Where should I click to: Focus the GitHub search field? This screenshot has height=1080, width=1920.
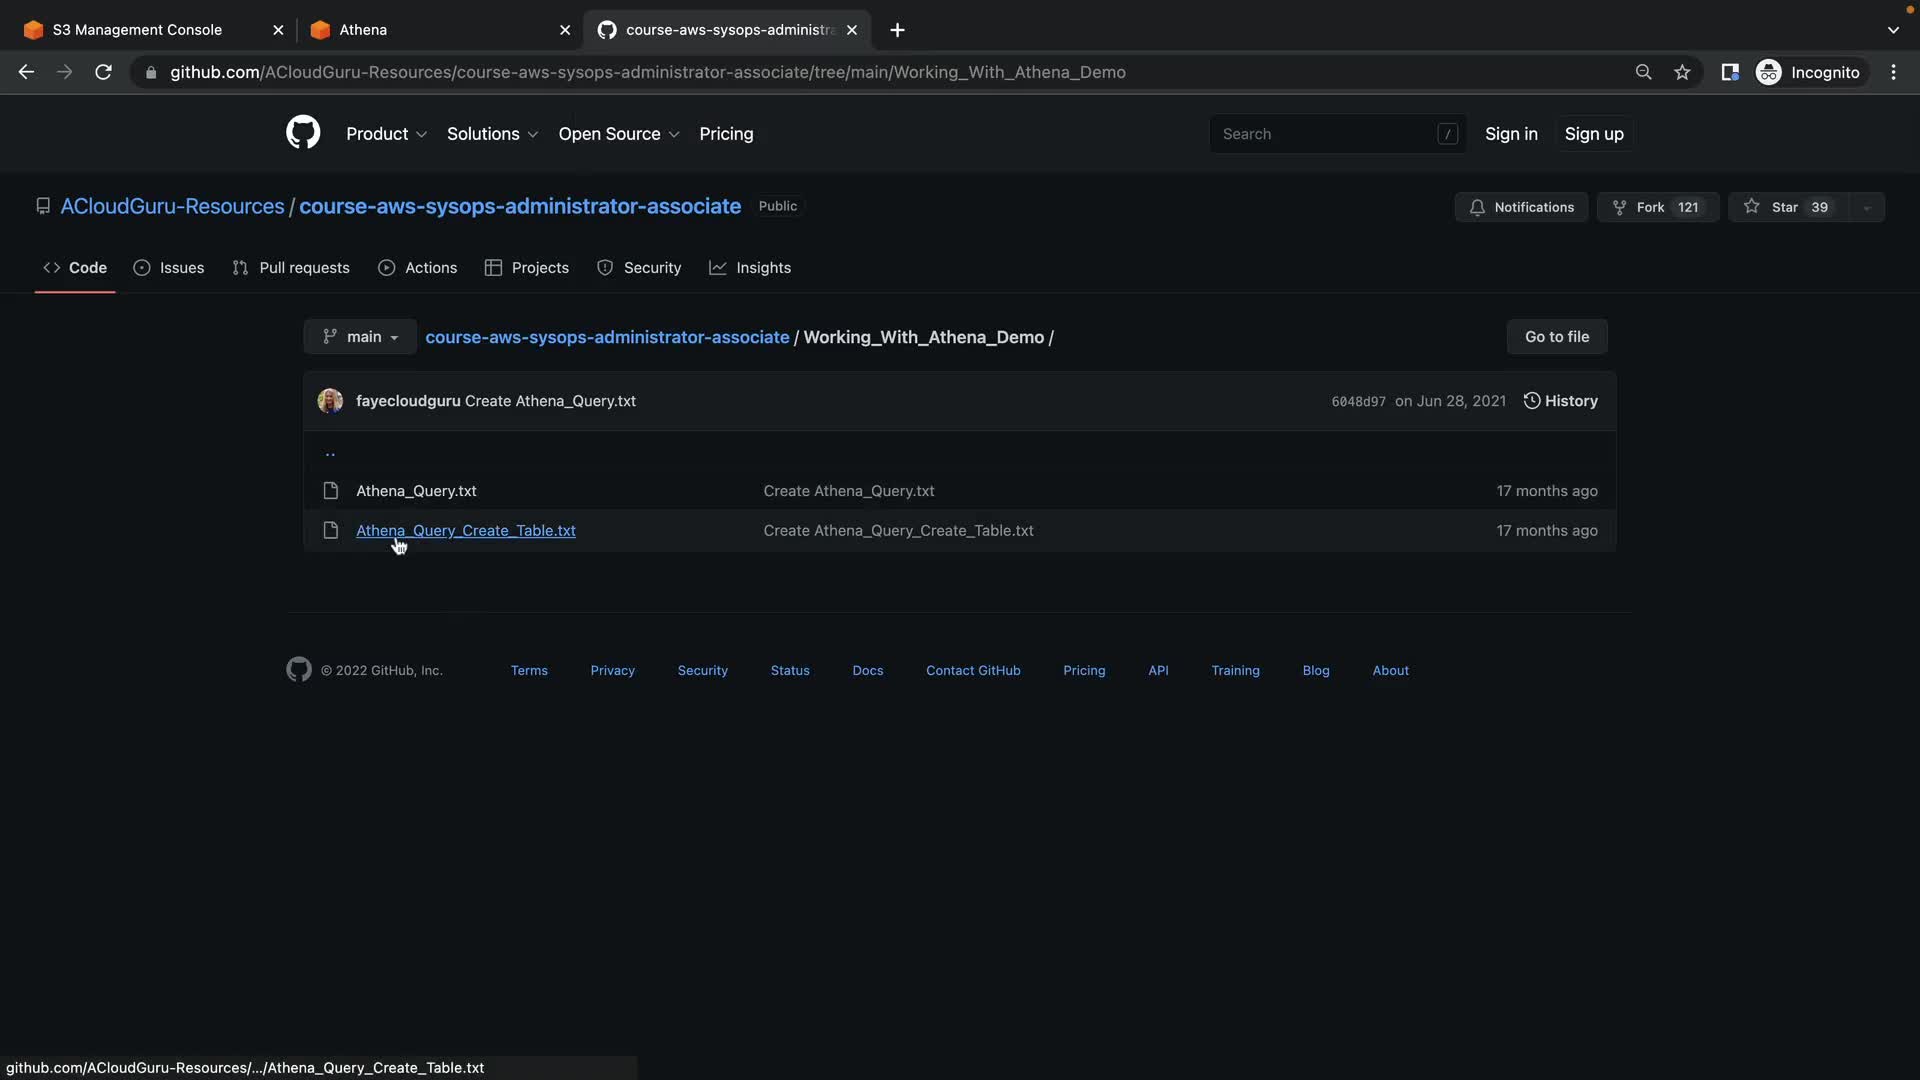coord(1325,134)
